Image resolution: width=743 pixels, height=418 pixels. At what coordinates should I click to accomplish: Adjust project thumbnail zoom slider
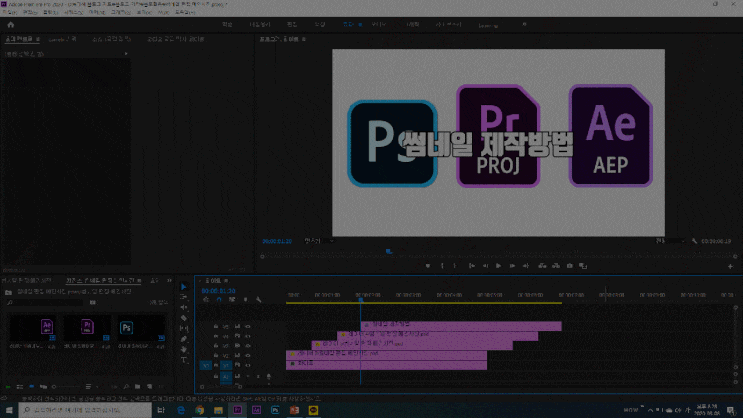click(65, 387)
